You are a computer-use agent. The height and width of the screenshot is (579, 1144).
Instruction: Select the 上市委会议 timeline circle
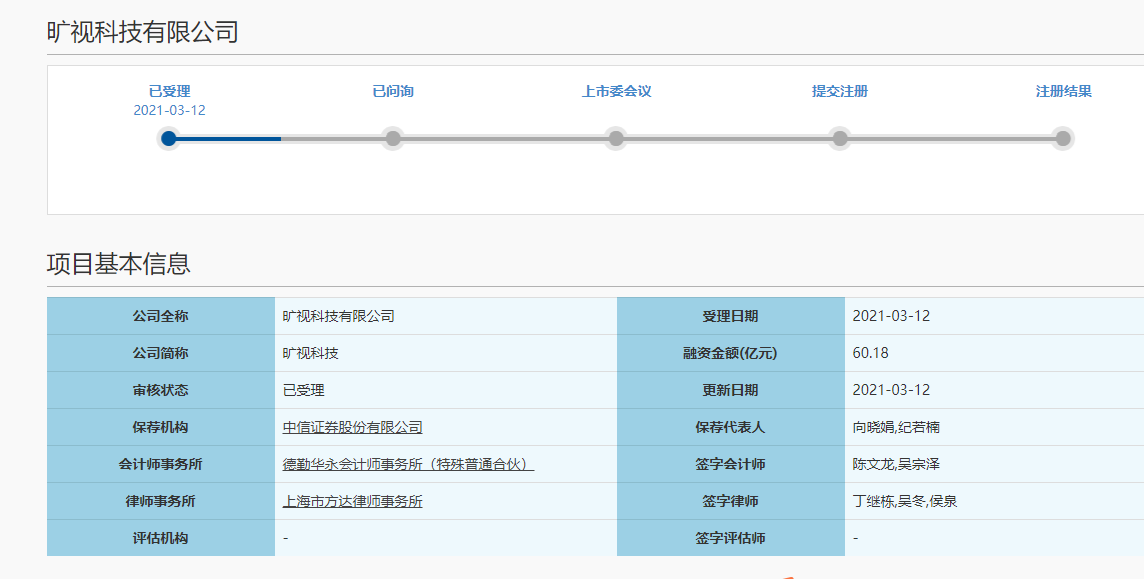coord(616,138)
